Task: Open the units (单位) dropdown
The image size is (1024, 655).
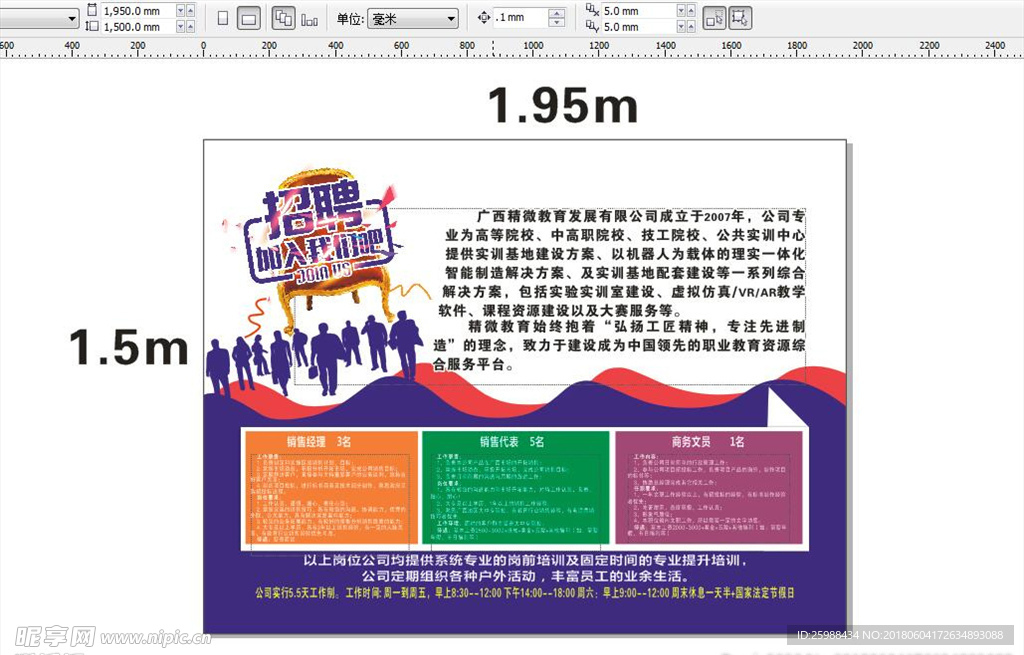Action: [x=413, y=19]
